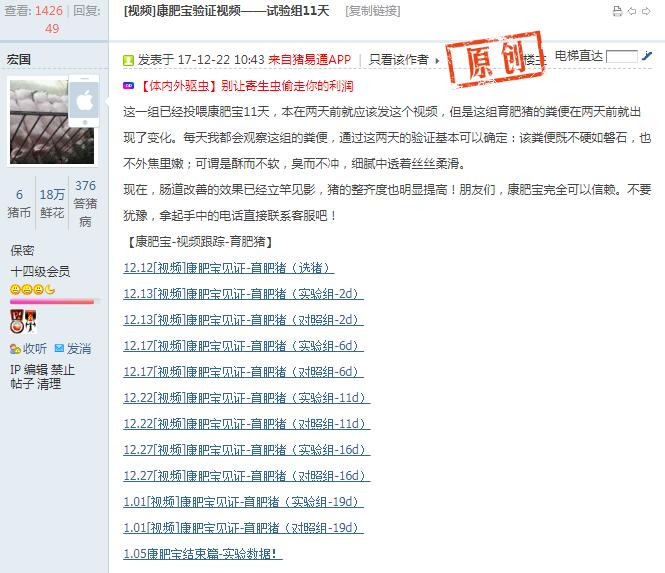Click the print icon at top right

pos(618,11)
